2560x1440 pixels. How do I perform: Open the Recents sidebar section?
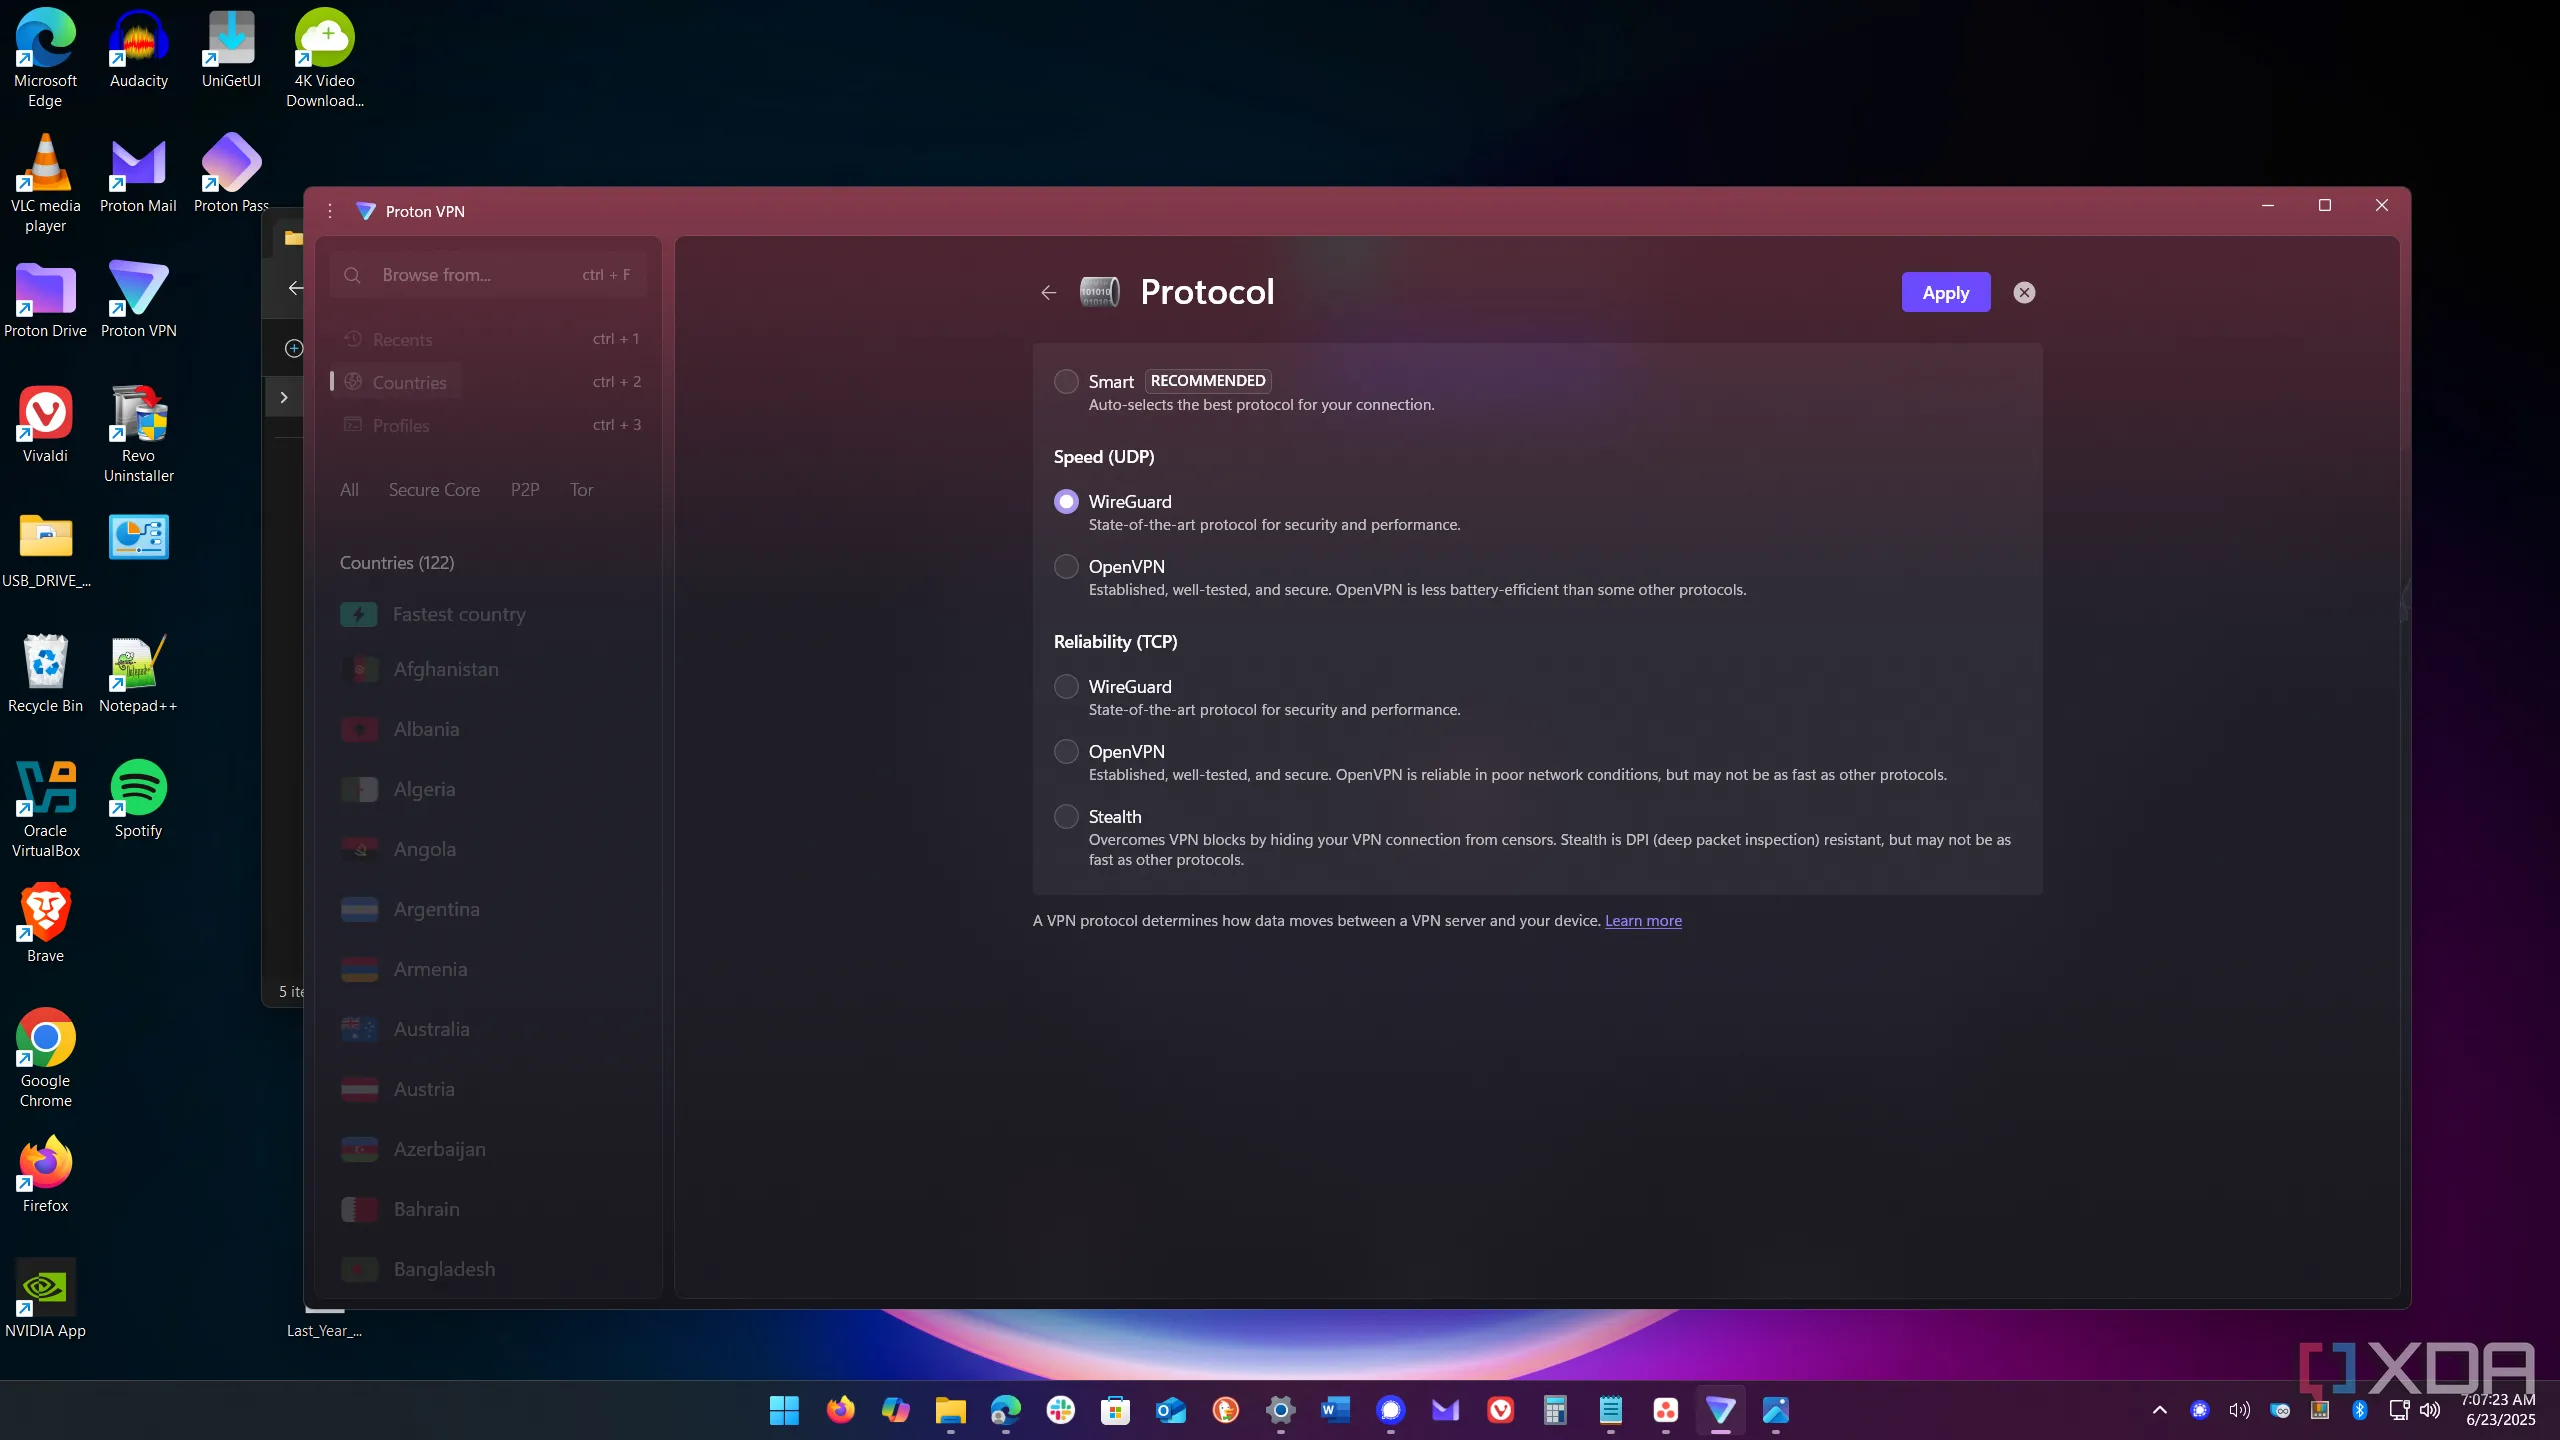[x=402, y=340]
